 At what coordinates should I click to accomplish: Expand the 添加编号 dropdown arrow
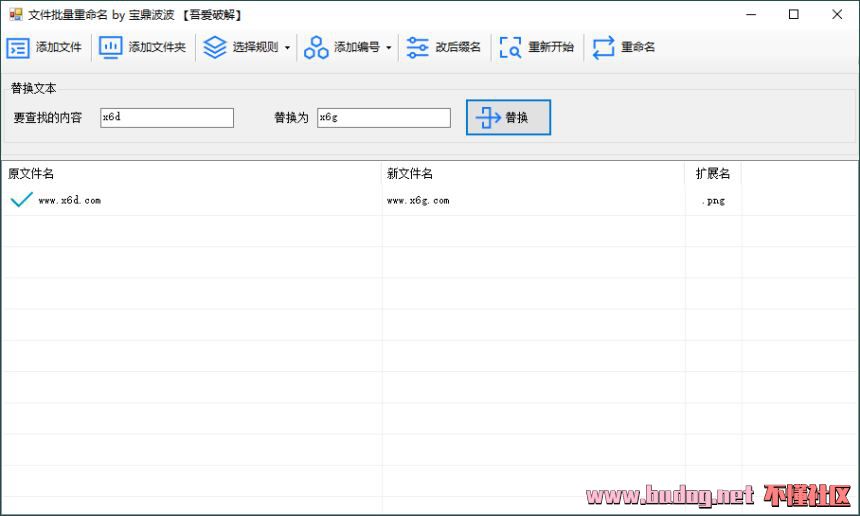pyautogui.click(x=388, y=48)
